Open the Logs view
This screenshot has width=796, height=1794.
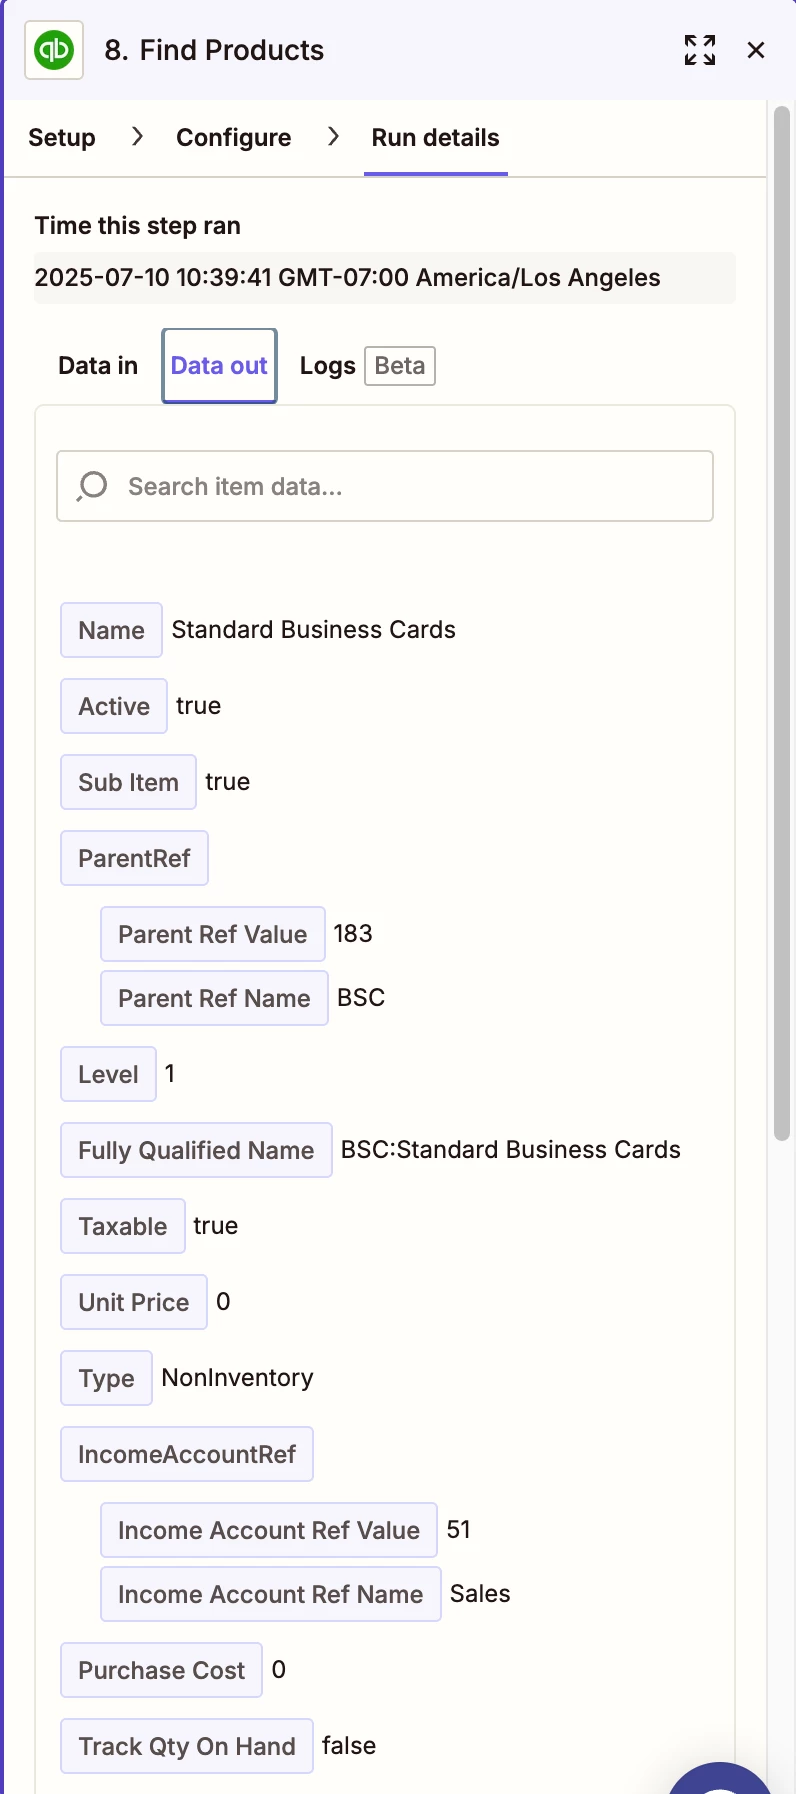click(327, 366)
